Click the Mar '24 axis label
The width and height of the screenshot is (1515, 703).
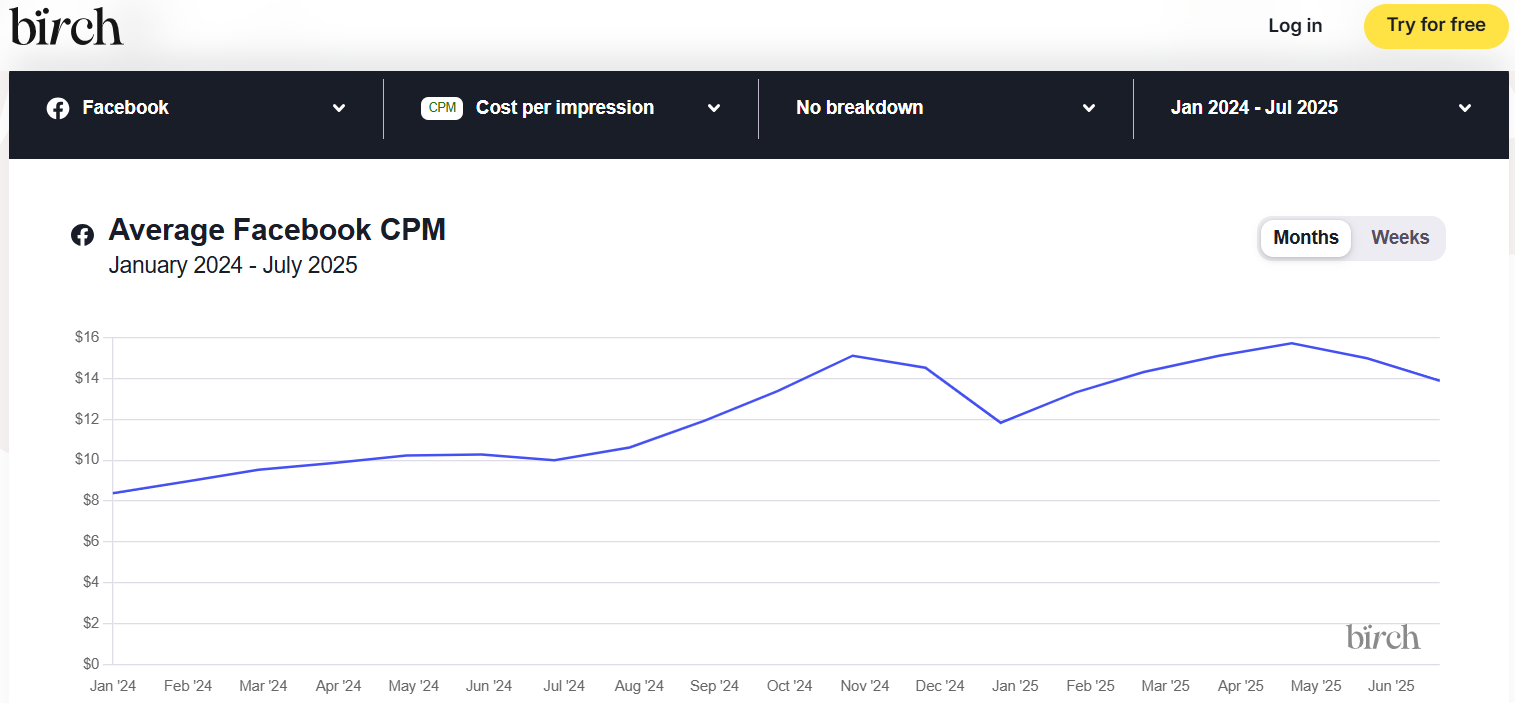(x=263, y=686)
